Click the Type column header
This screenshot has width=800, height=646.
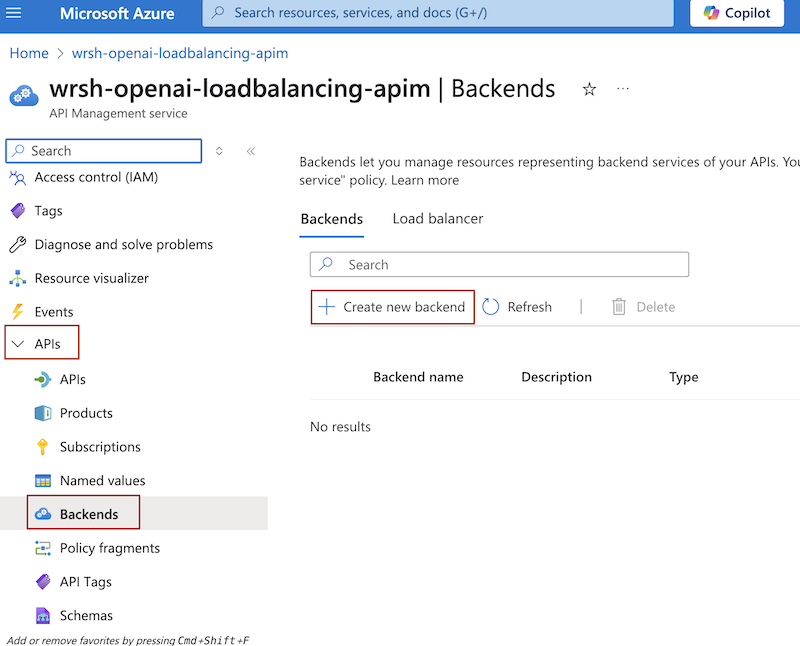pyautogui.click(x=684, y=377)
